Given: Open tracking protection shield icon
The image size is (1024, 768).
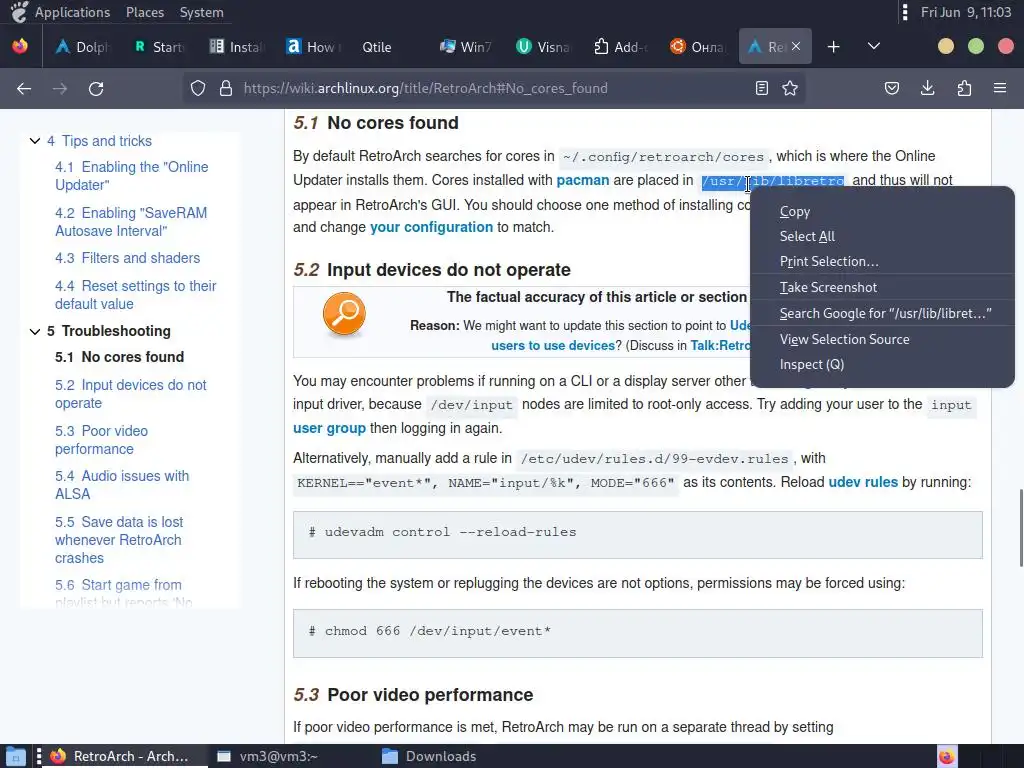Looking at the screenshot, I should click(198, 88).
